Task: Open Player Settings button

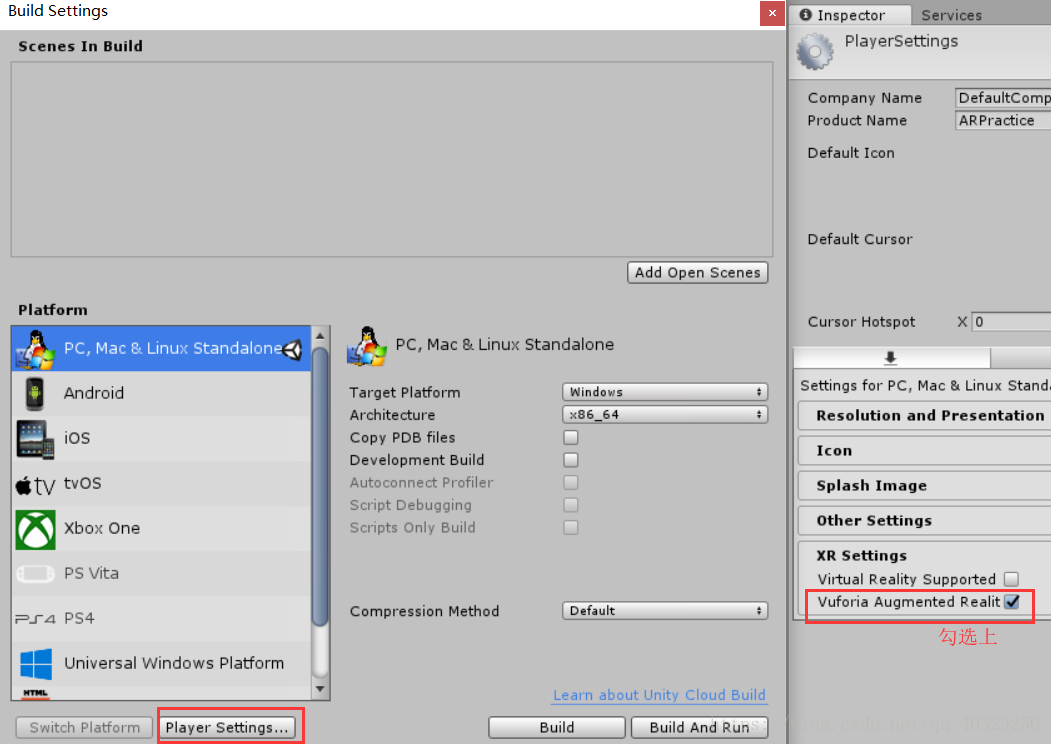Action: (x=227, y=727)
